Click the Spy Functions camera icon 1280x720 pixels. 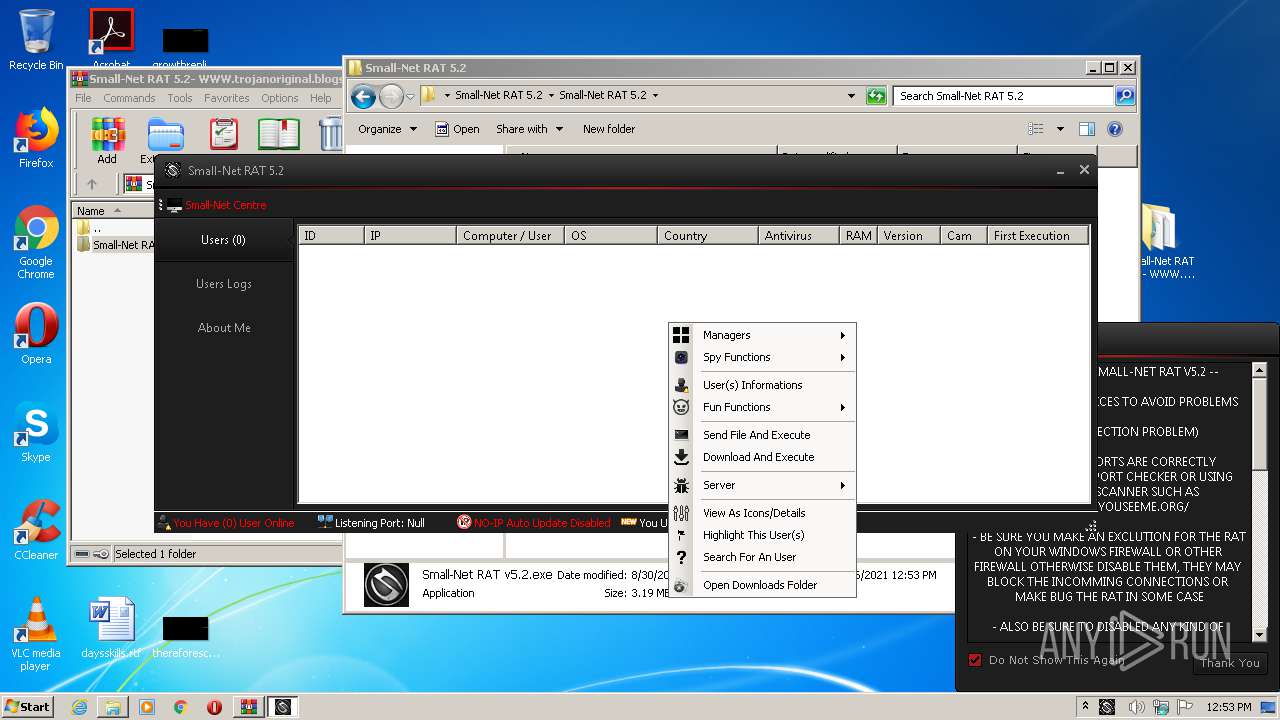tap(681, 357)
